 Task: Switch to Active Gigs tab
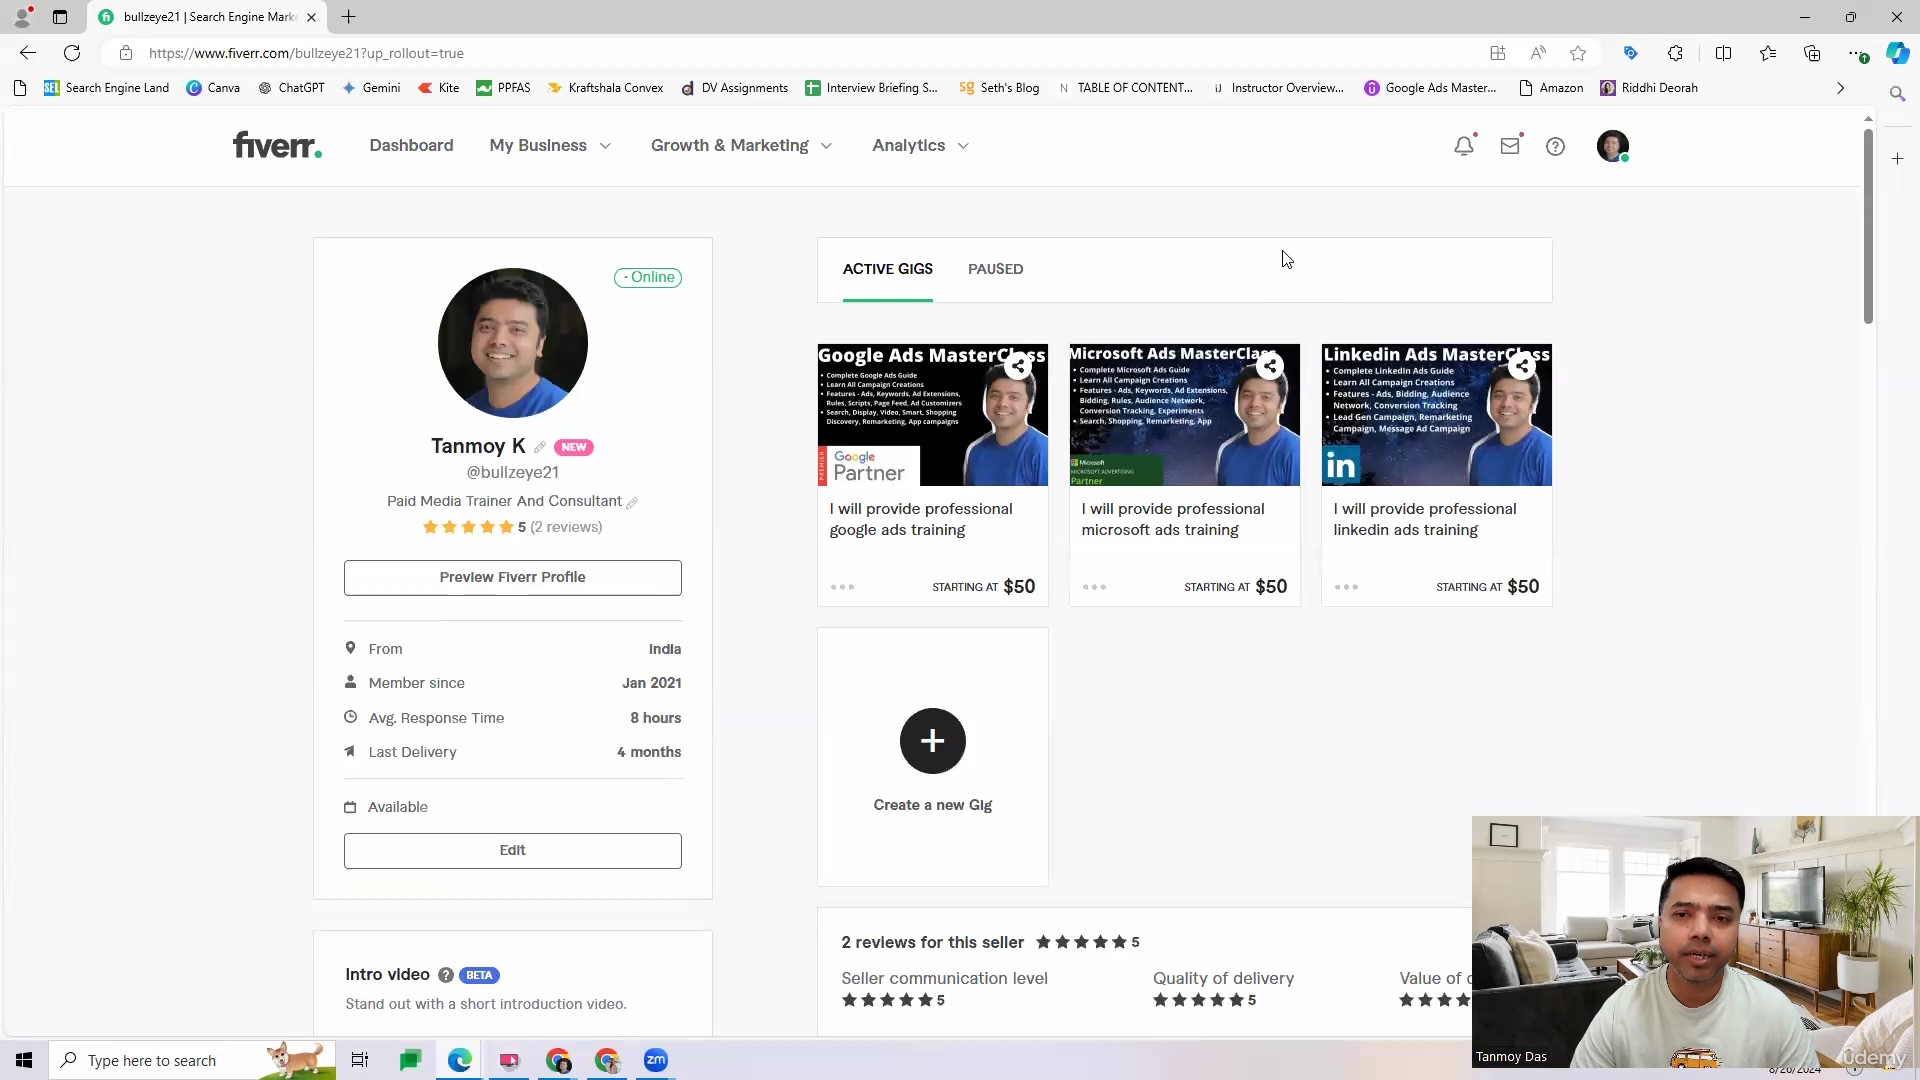click(887, 269)
